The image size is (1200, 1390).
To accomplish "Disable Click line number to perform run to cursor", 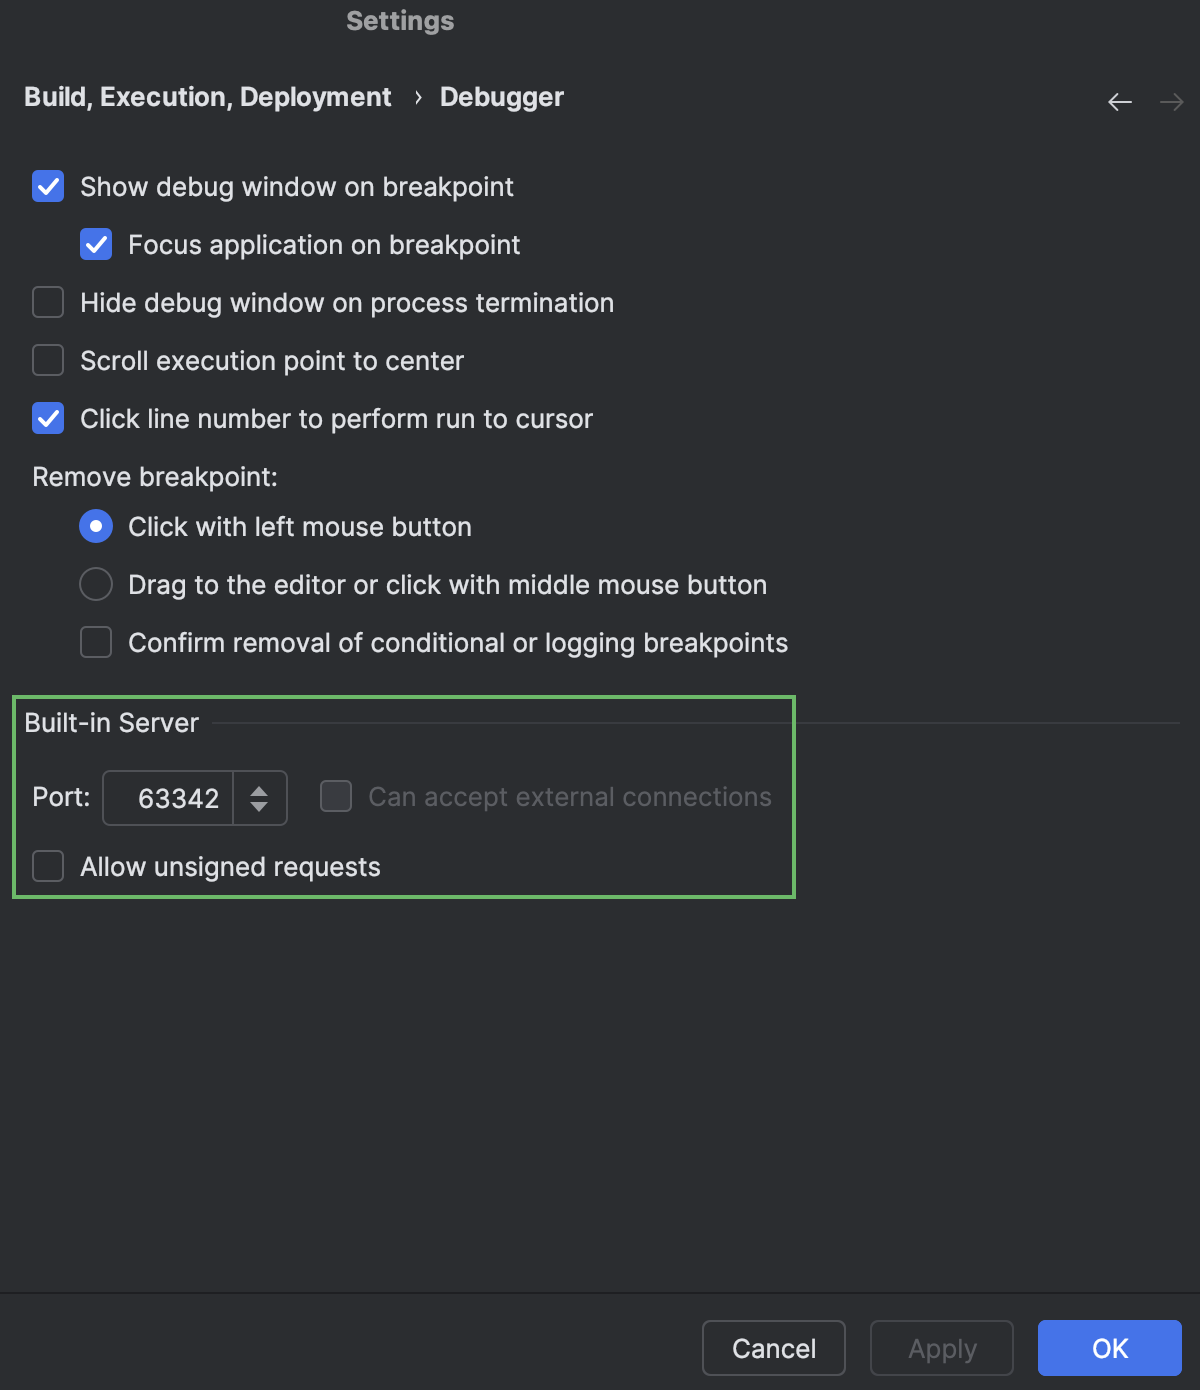I will pyautogui.click(x=47, y=418).
